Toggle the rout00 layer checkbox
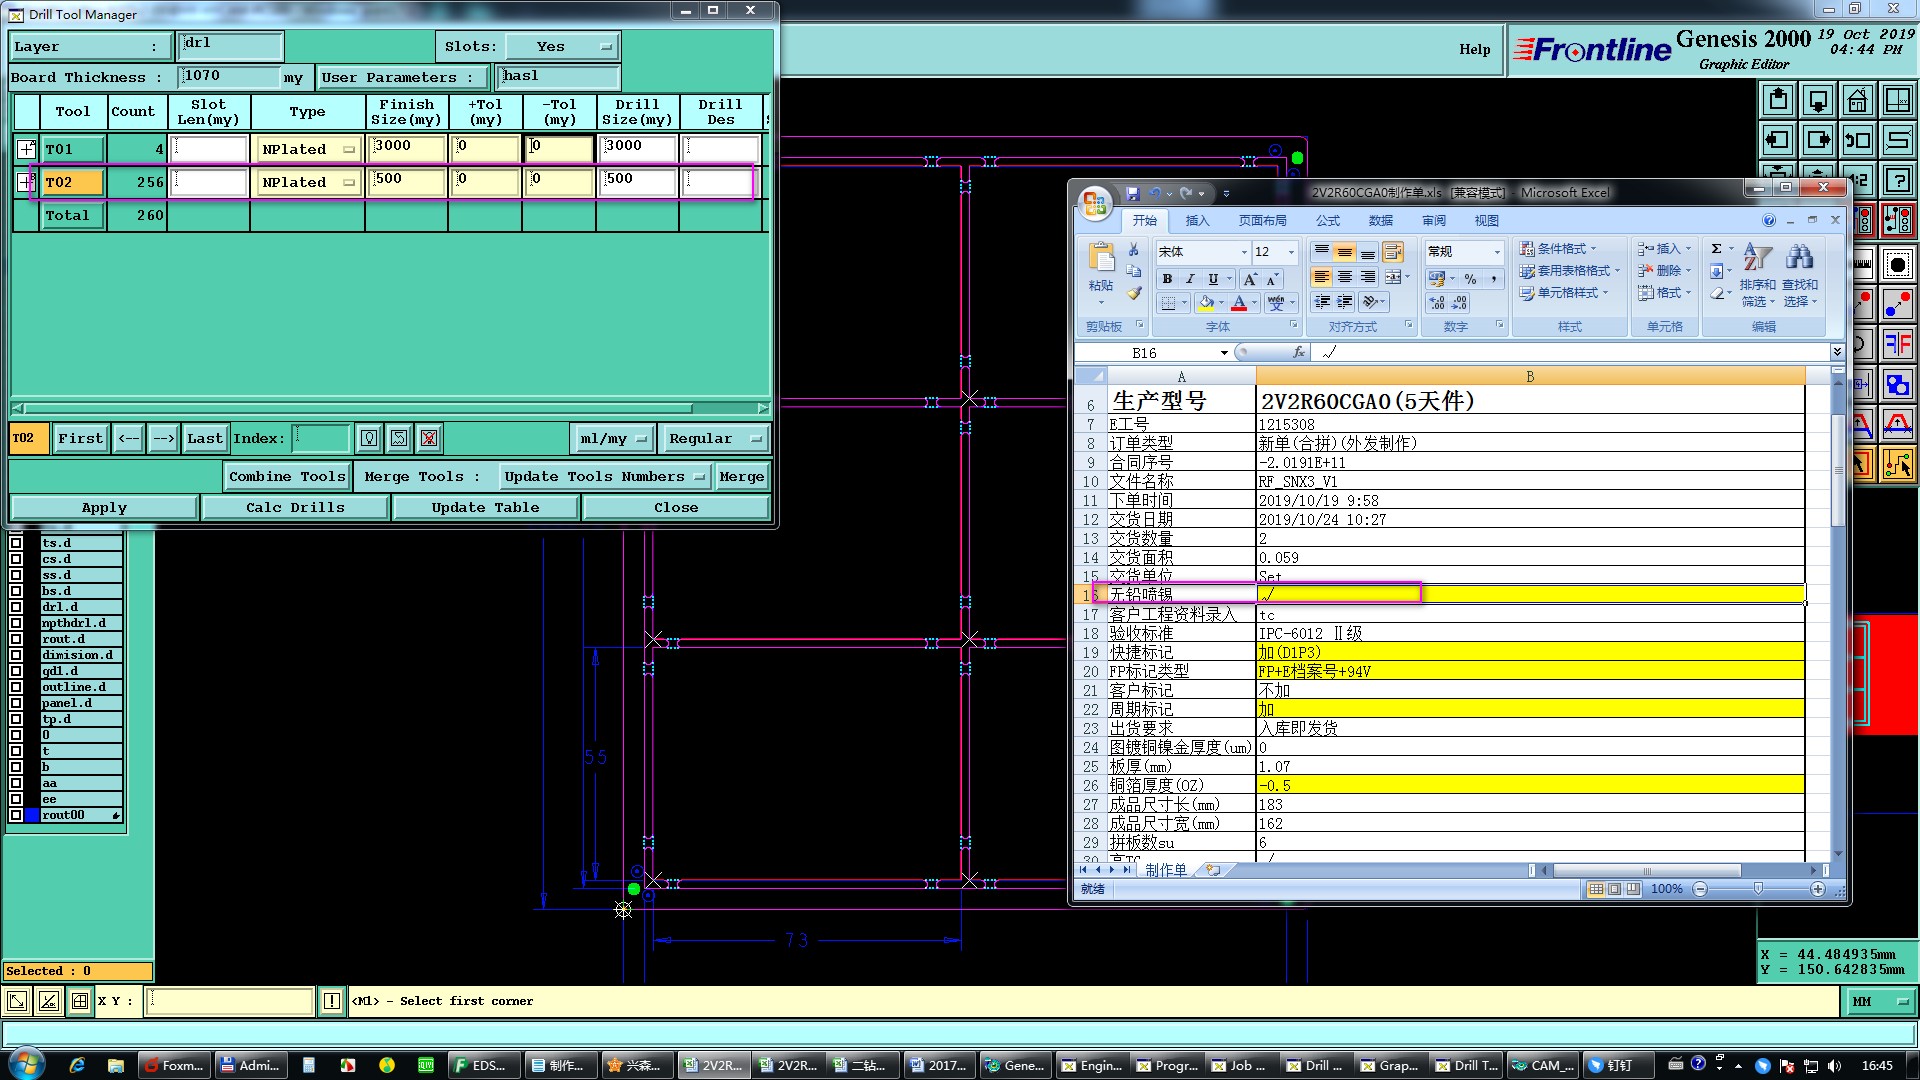Image resolution: width=1920 pixels, height=1080 pixels. (16, 815)
